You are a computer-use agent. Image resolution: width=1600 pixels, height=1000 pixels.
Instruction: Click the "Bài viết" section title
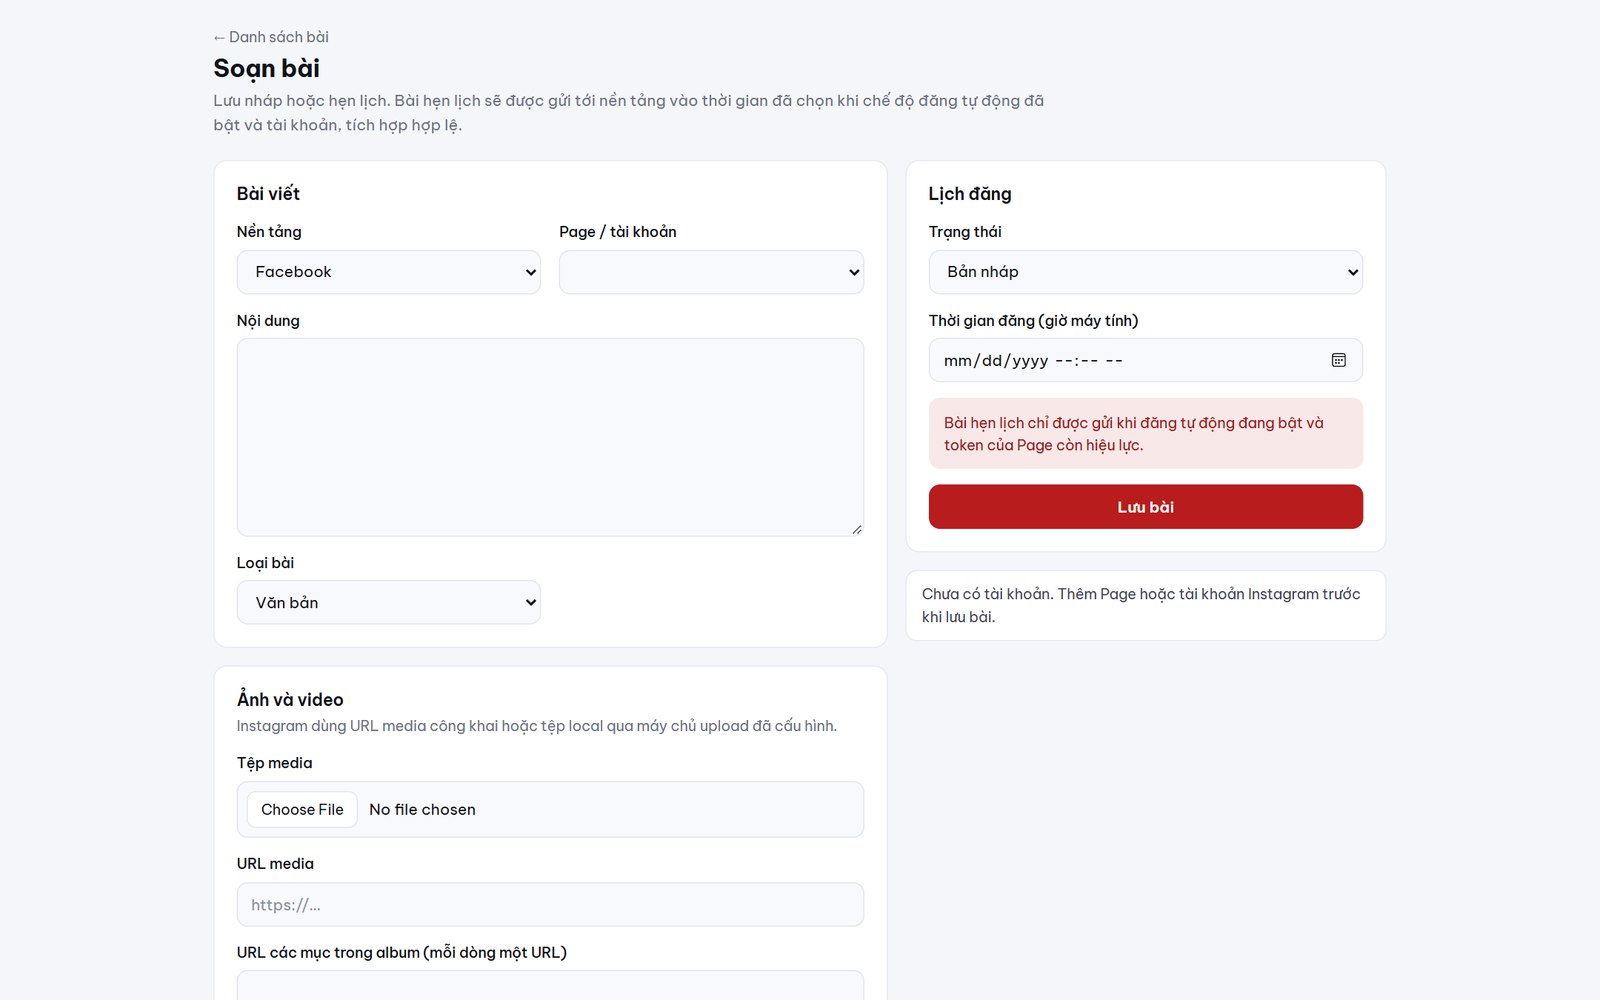[x=268, y=194]
